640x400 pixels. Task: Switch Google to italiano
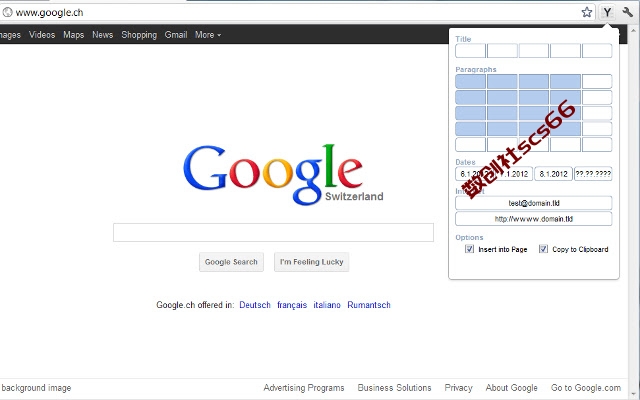point(327,305)
